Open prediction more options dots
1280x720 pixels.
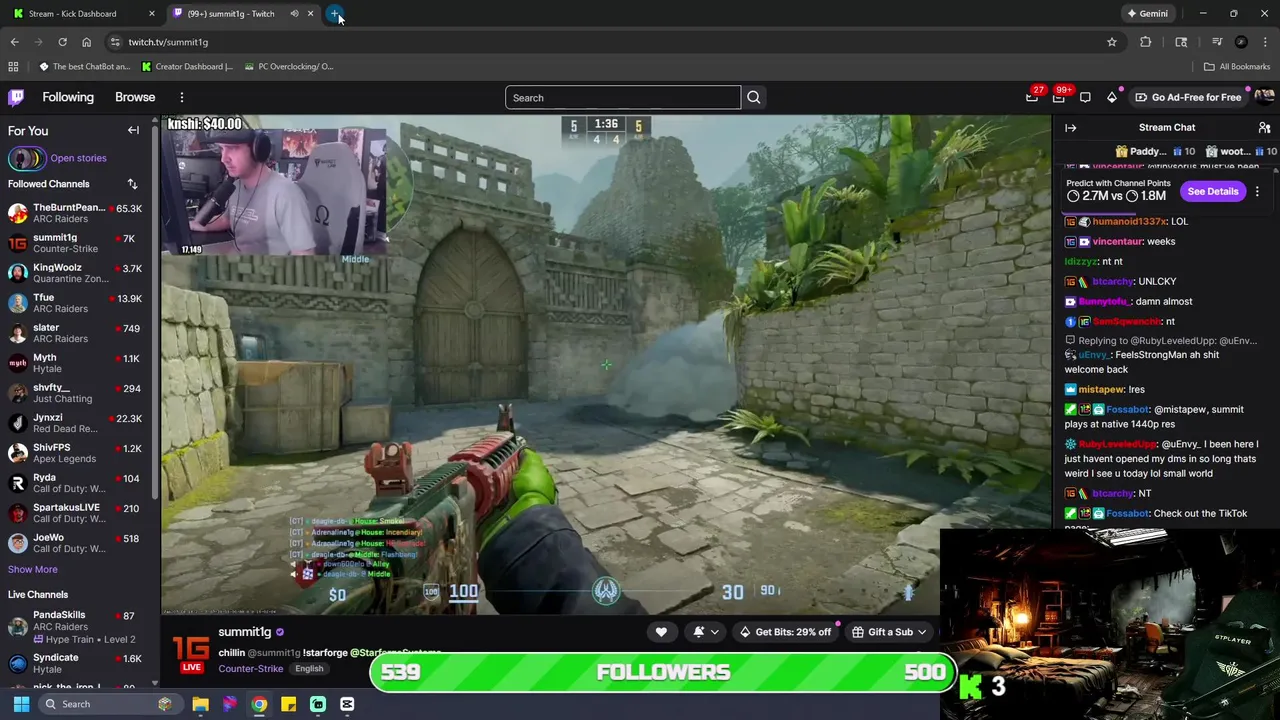1257,191
